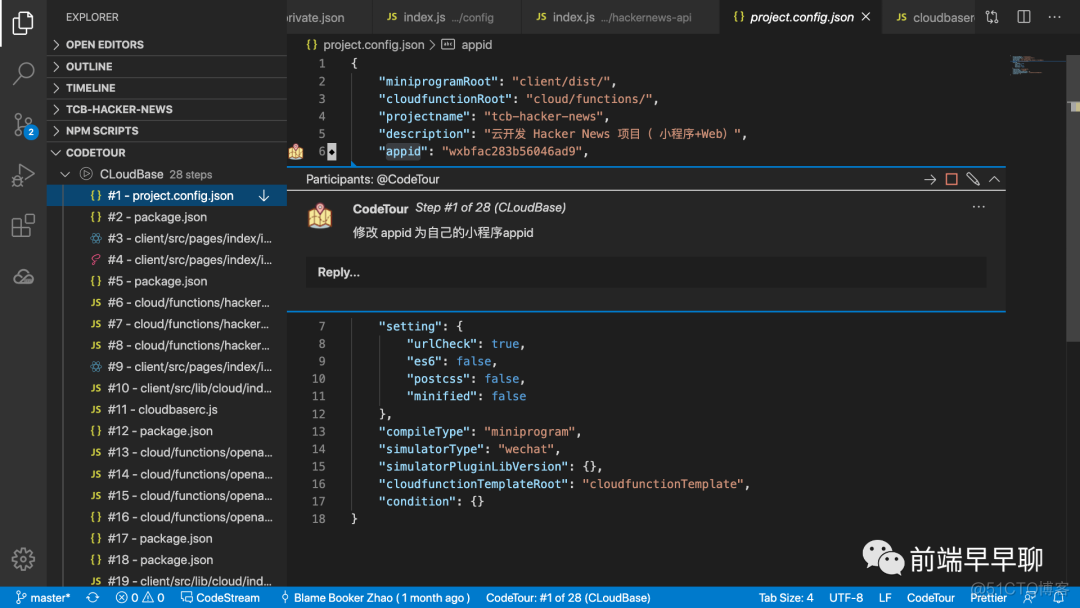Click CodeTour: #1 of 28 status item

tap(568, 598)
